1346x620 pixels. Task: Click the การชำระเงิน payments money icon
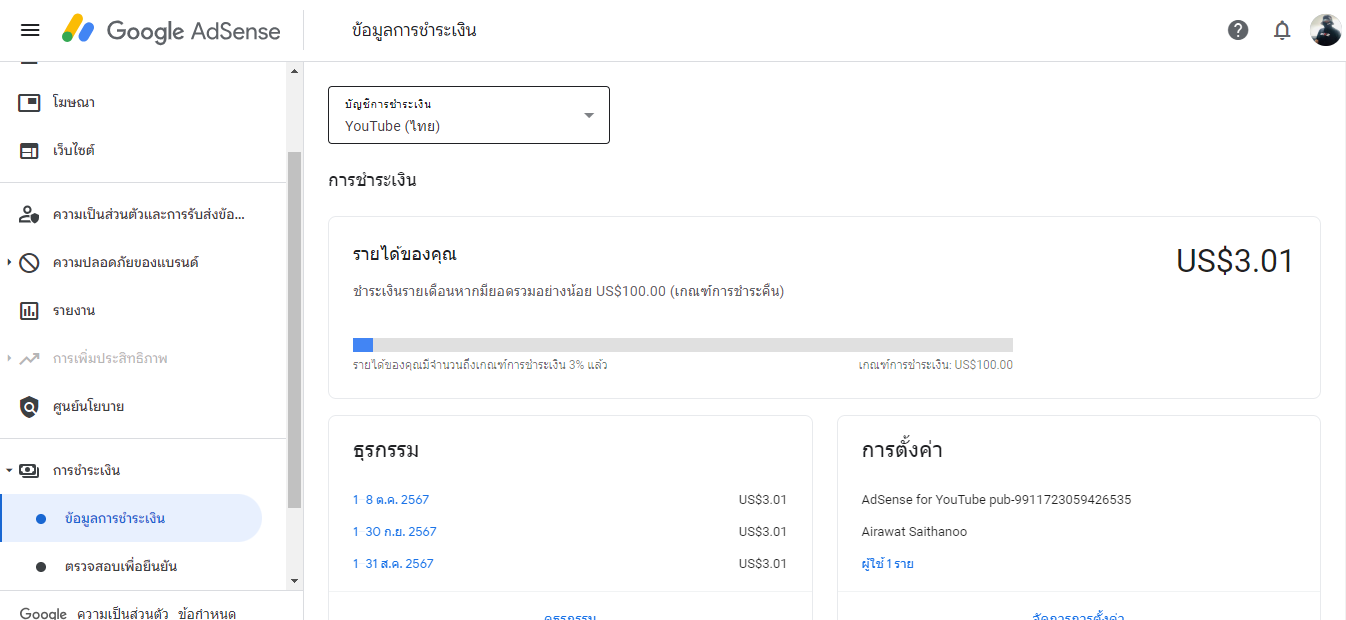(x=29, y=470)
